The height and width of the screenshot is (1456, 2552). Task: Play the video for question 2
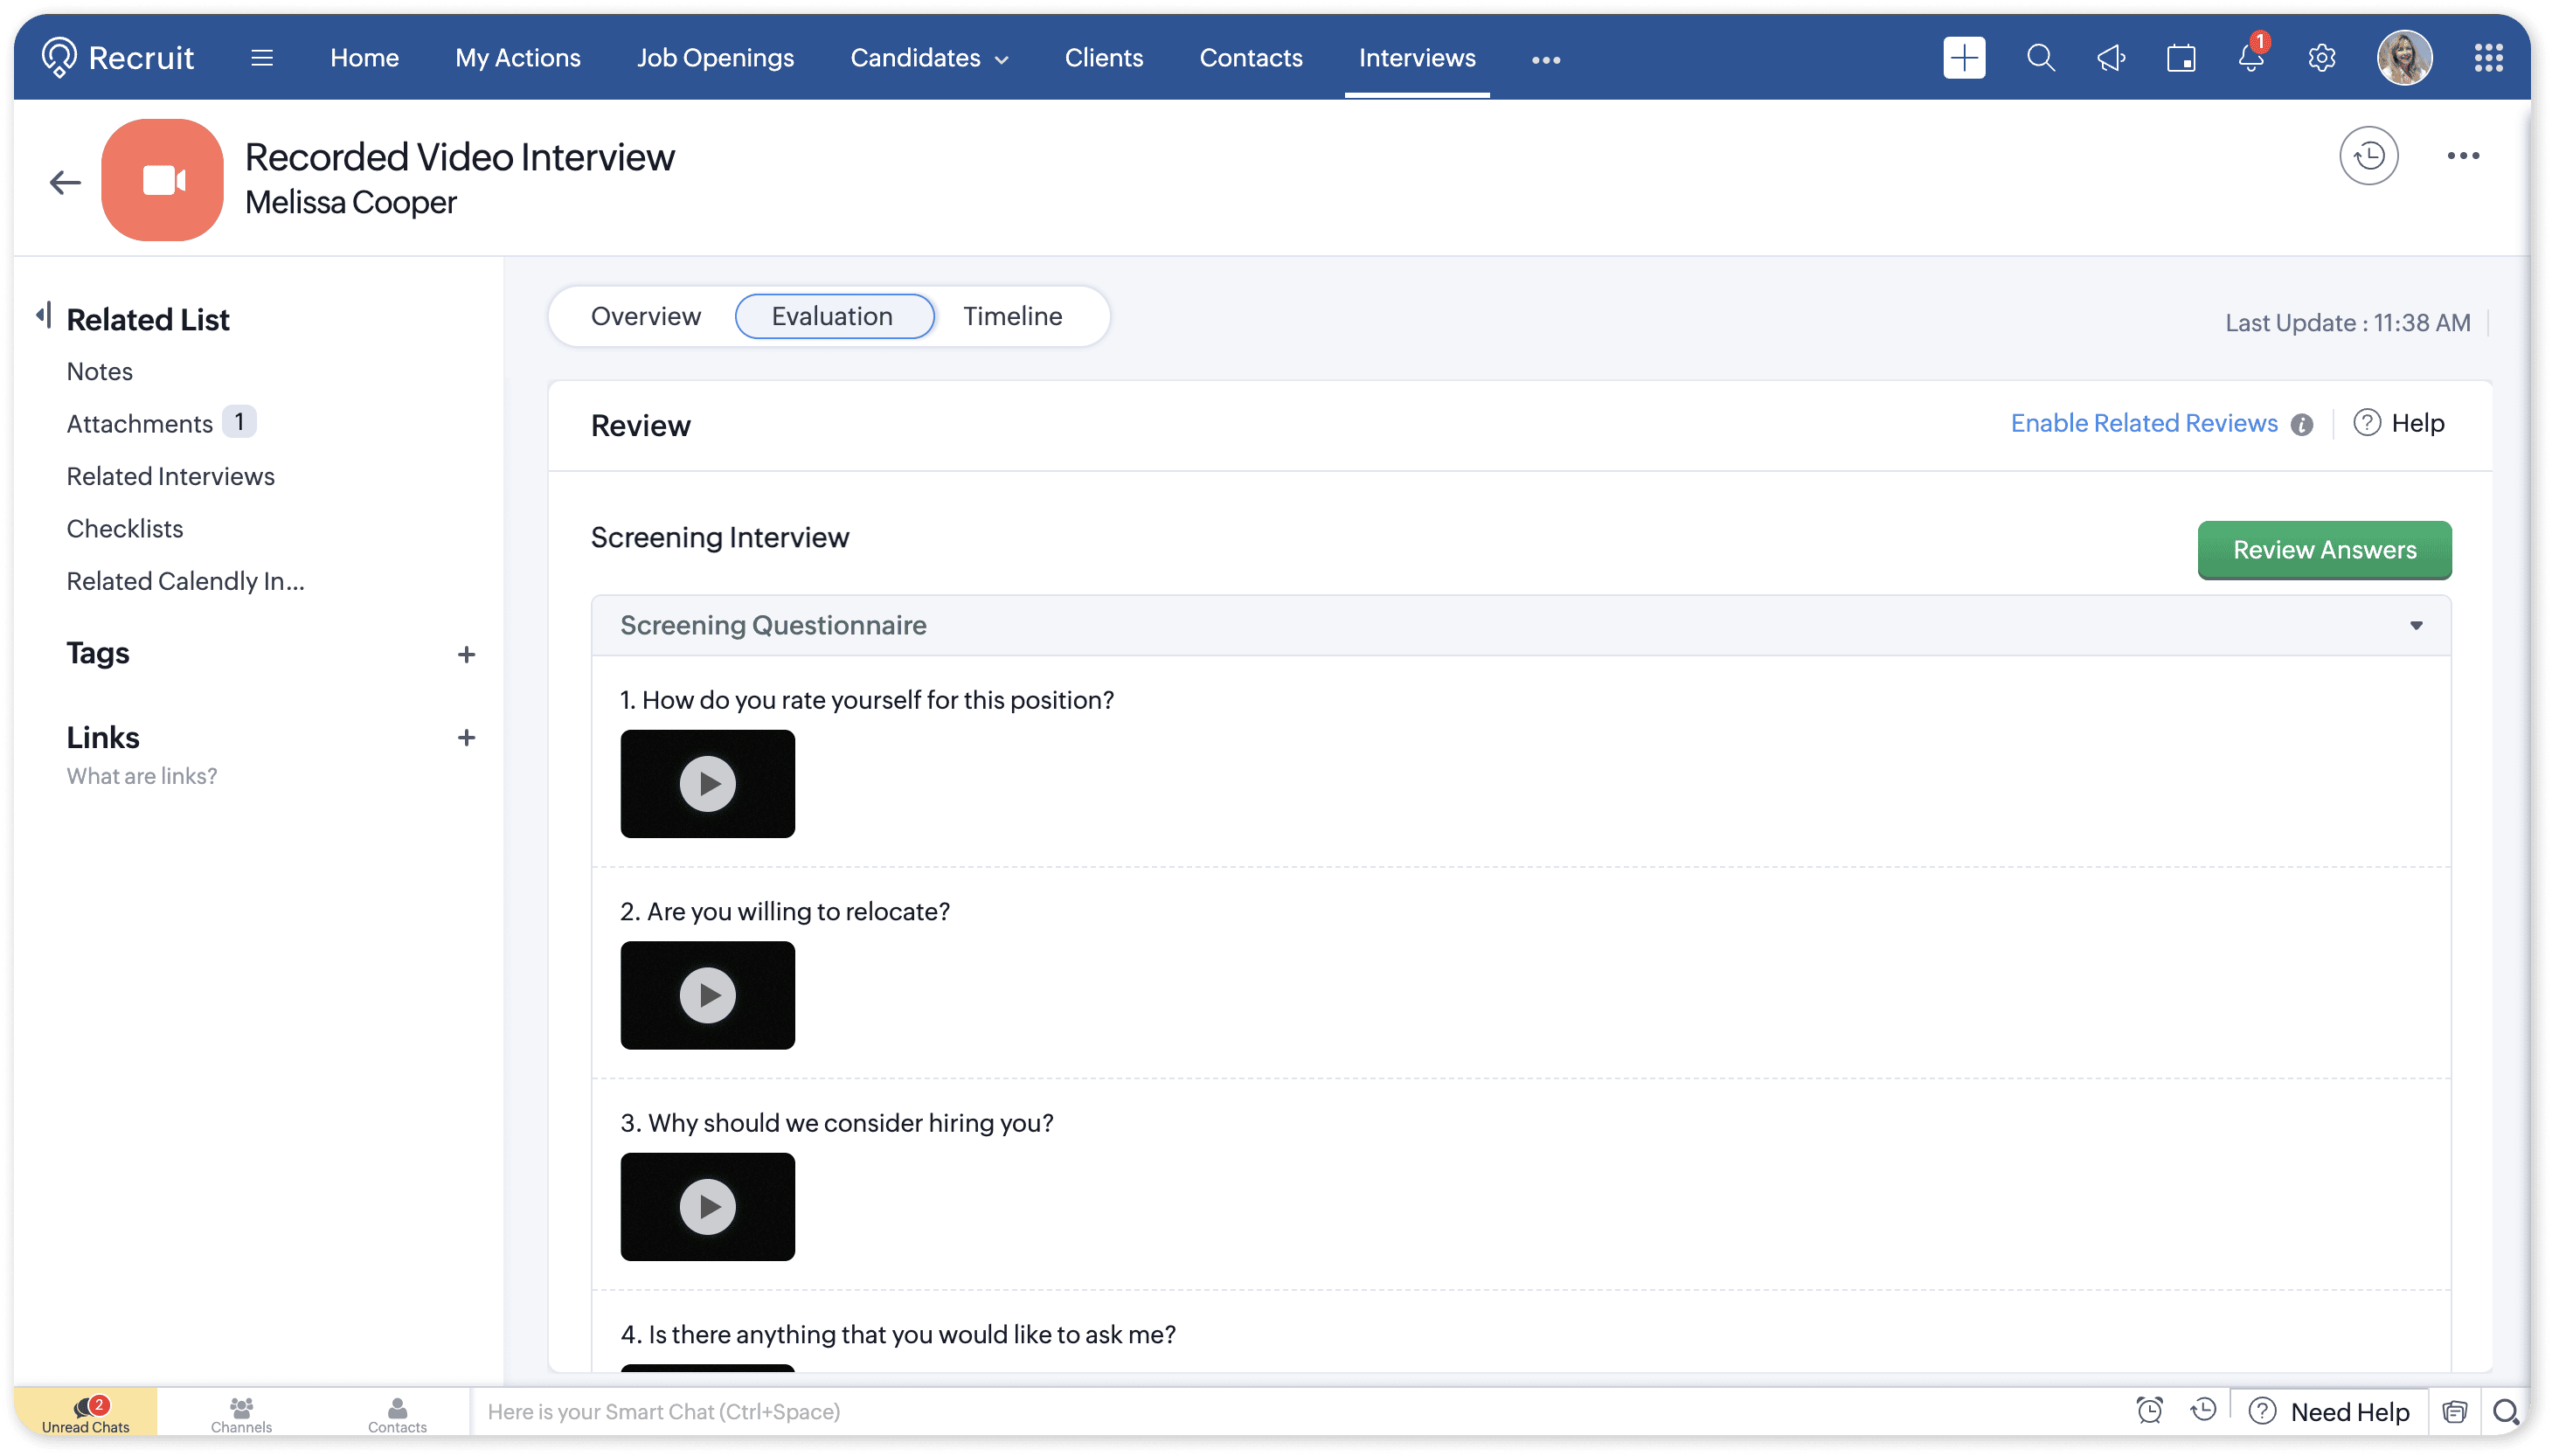(x=707, y=995)
